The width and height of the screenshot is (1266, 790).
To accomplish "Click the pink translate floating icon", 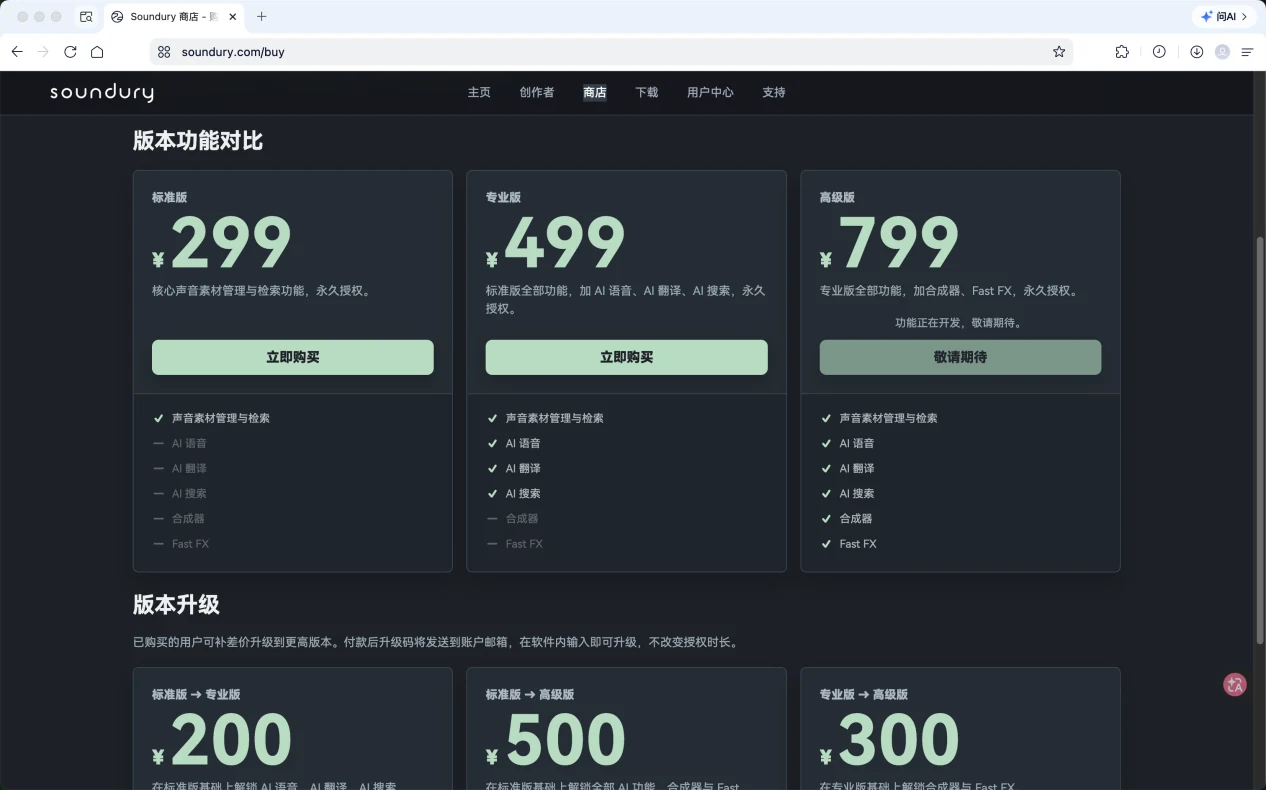I will point(1235,685).
